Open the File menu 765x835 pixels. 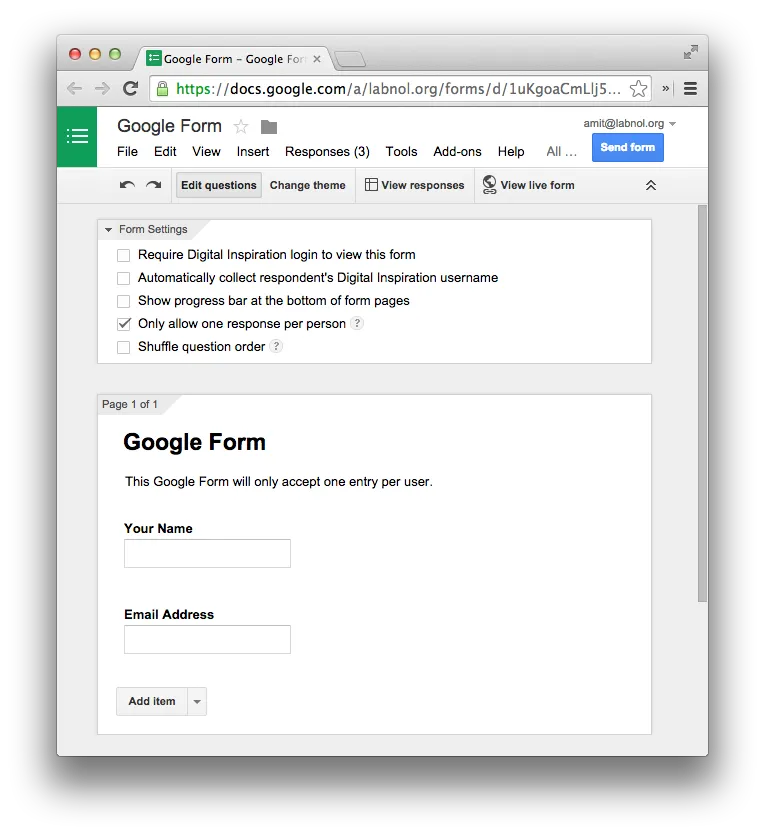click(127, 152)
